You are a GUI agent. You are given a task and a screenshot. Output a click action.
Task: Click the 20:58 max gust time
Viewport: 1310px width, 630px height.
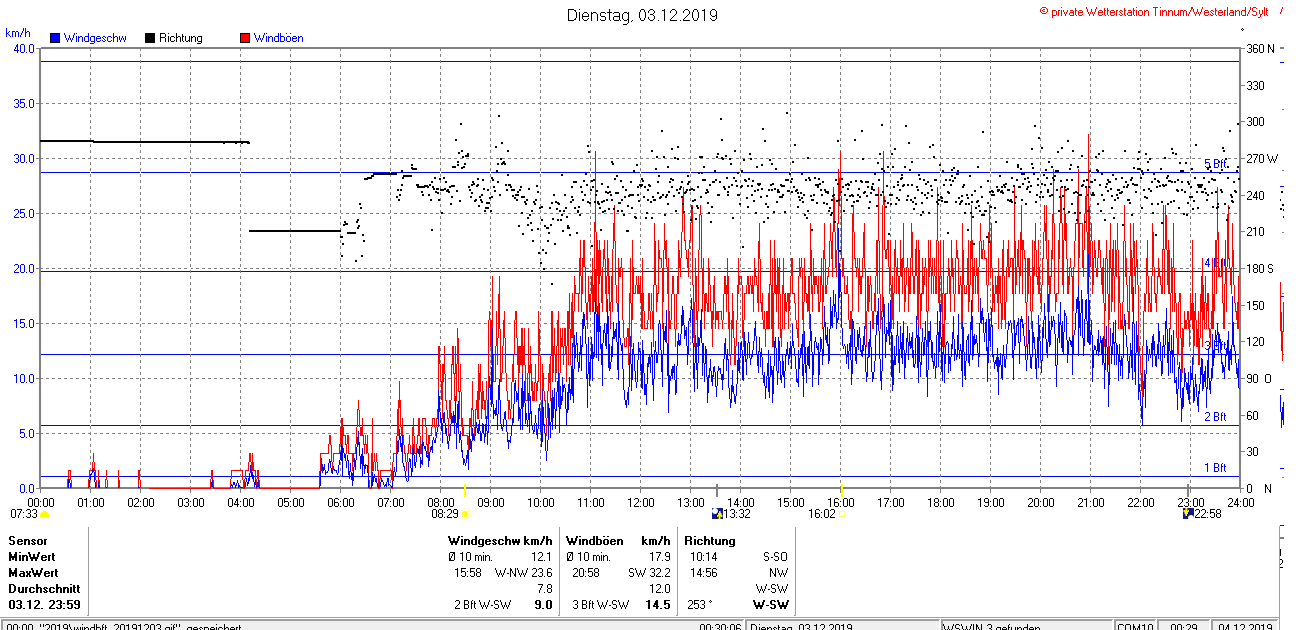586,573
